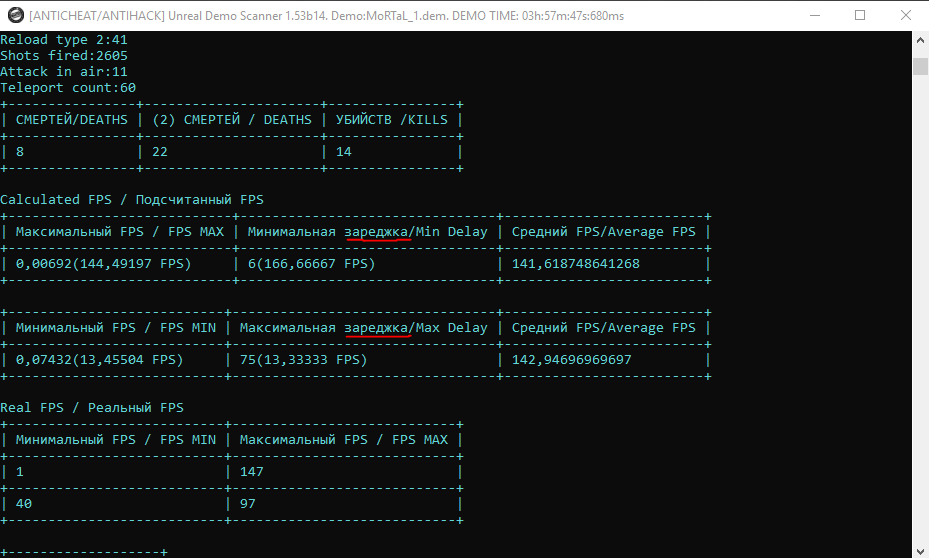The image size is (929, 558).
Task: Close the Unreal Demo Scanner console
Action: click(906, 15)
